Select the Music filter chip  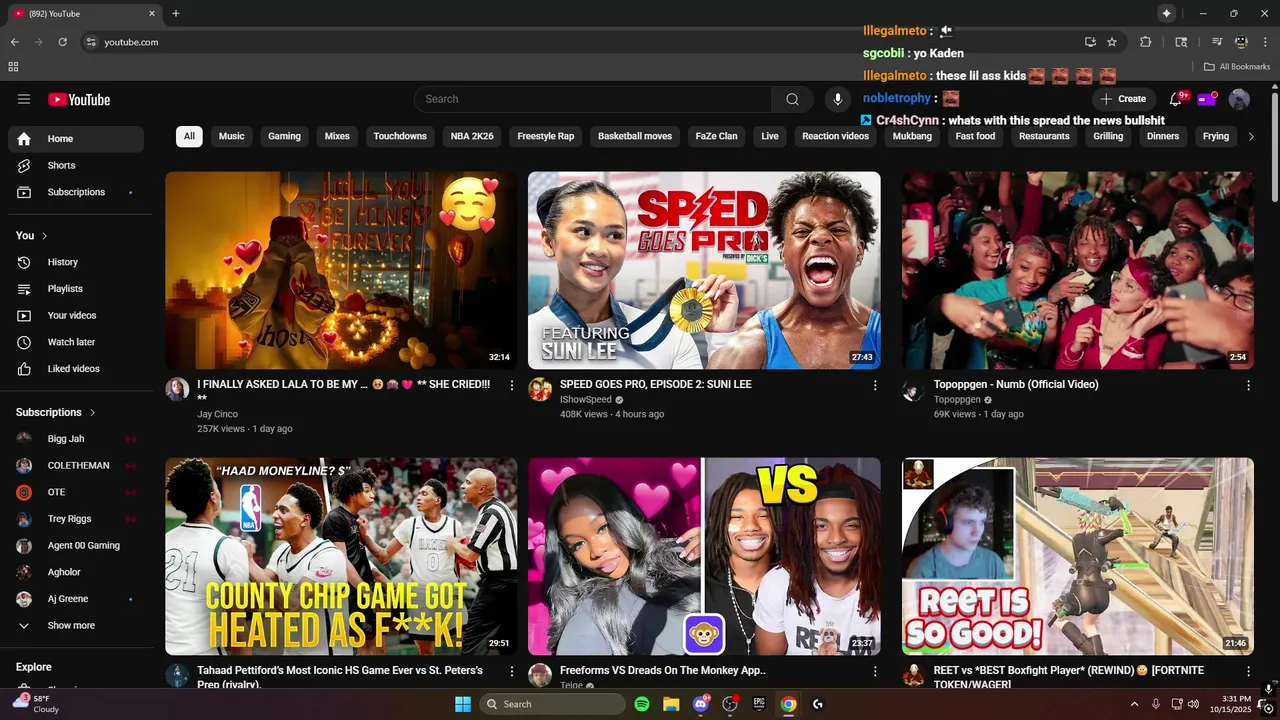[x=232, y=136]
